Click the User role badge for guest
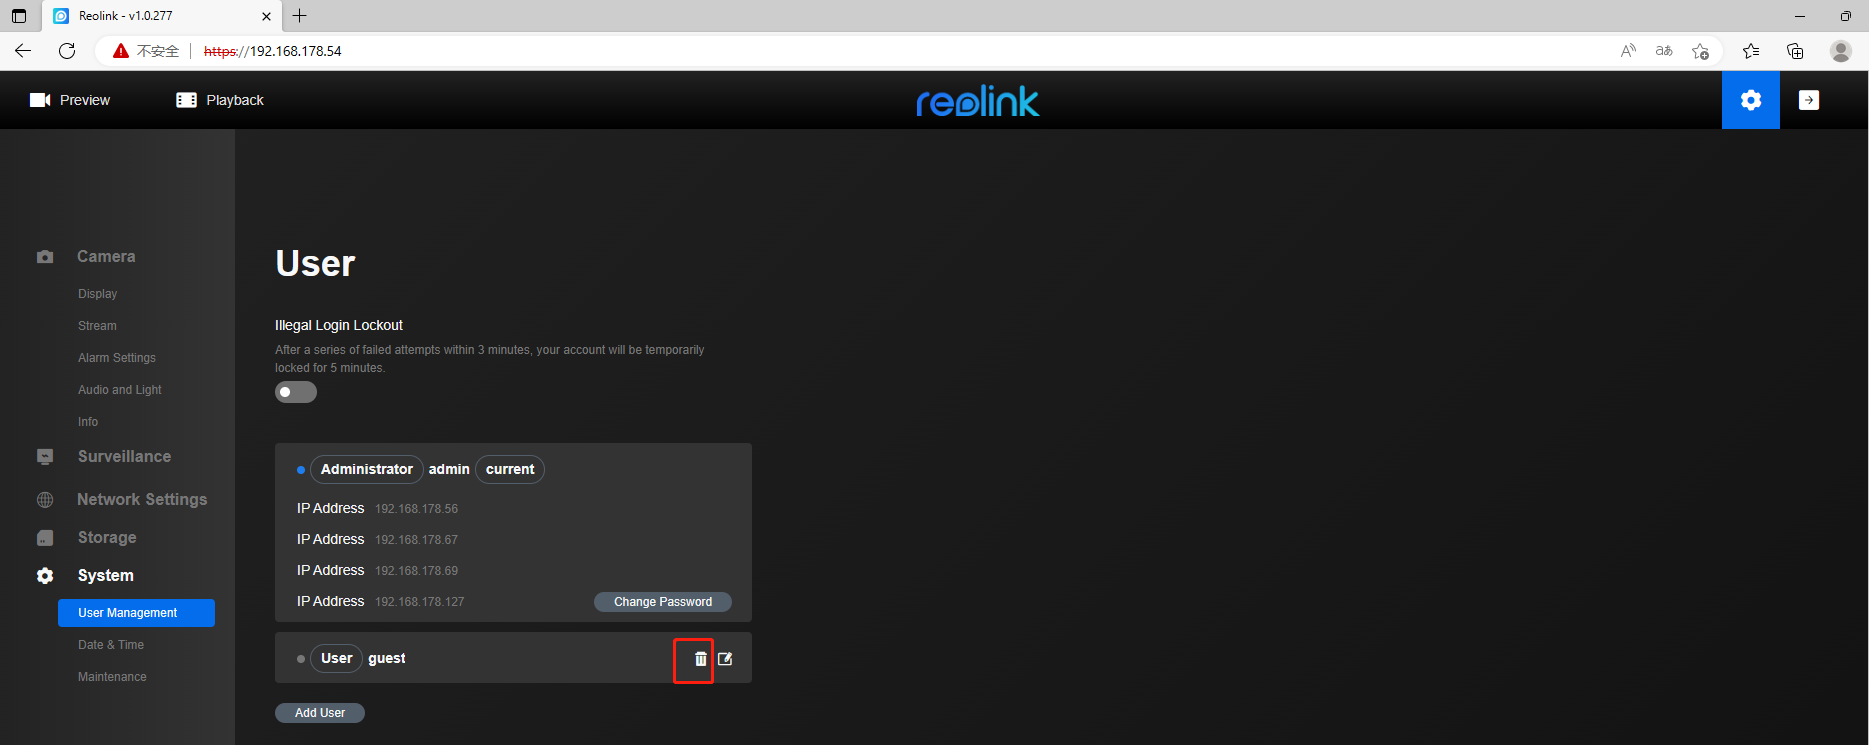The image size is (1869, 745). (x=337, y=658)
